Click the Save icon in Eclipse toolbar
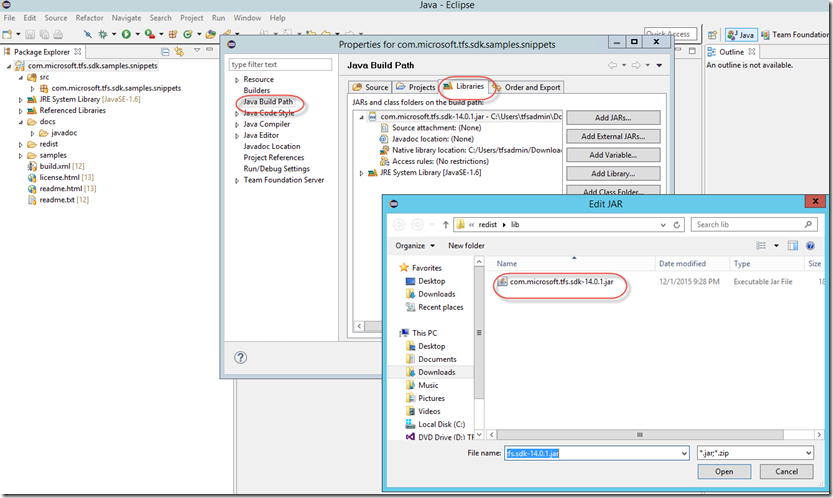833x498 pixels. pos(30,35)
